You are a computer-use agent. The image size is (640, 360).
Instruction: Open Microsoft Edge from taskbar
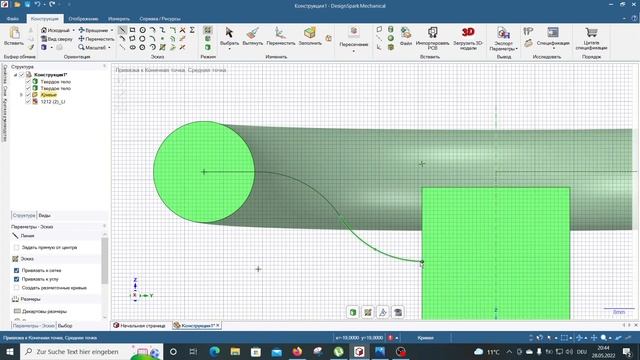[214, 351]
